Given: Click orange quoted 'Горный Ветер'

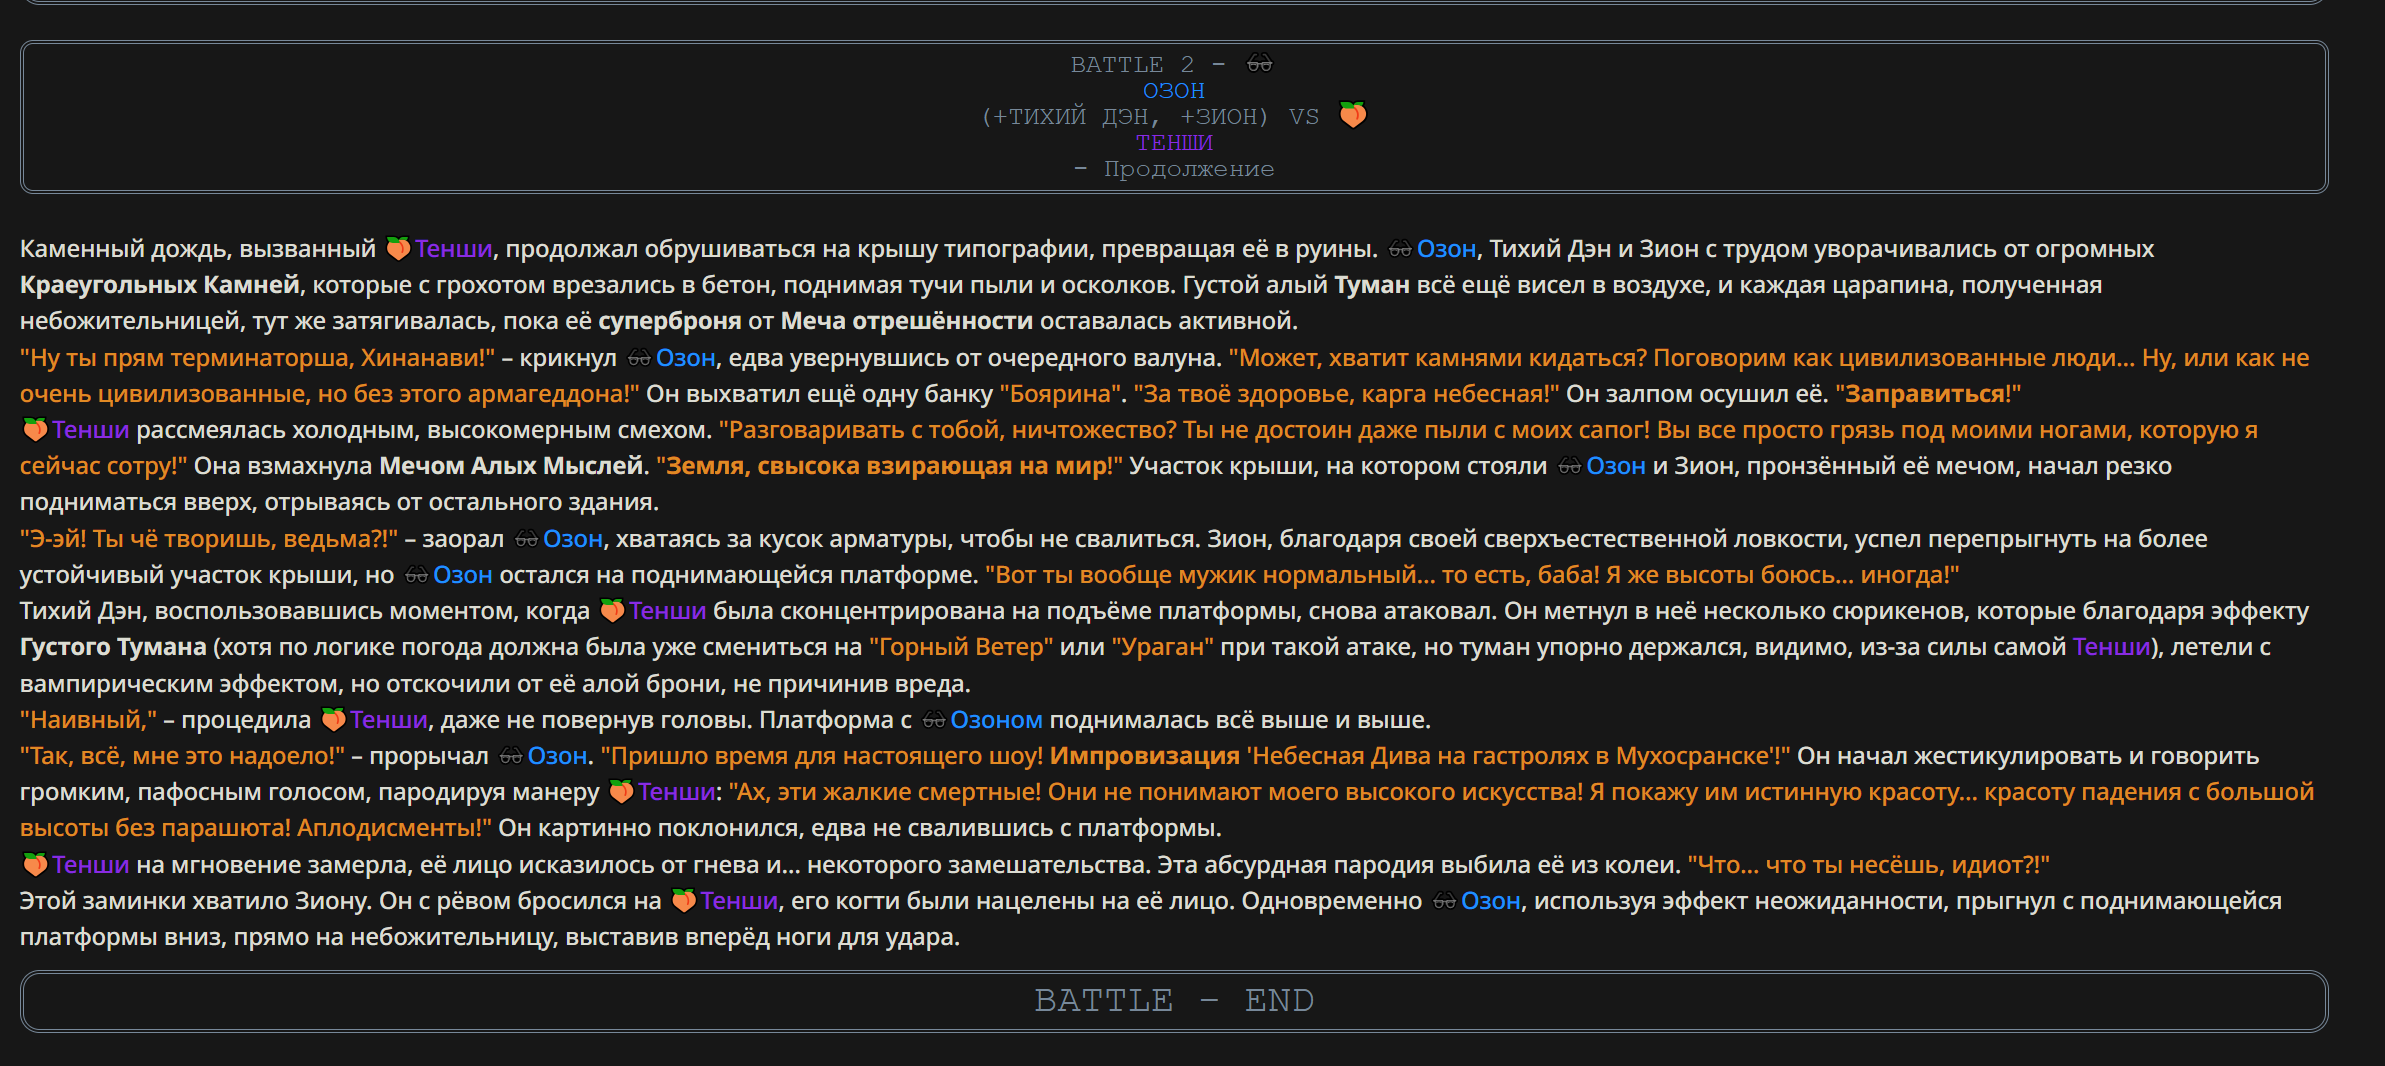Looking at the screenshot, I should pos(961,647).
